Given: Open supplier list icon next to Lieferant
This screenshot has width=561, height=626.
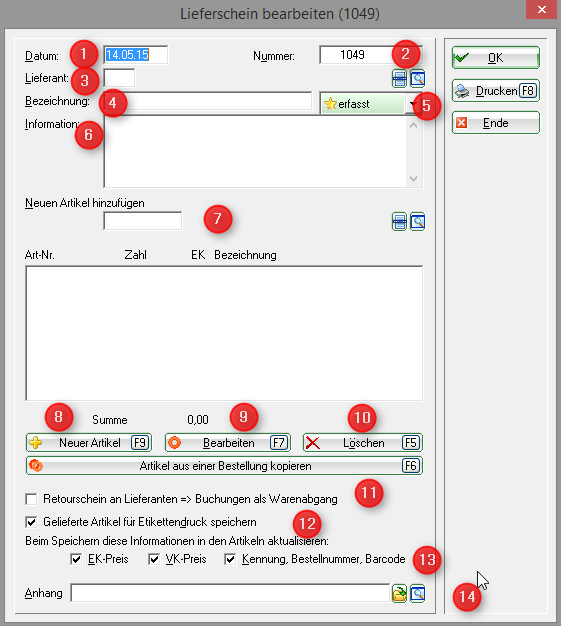Looking at the screenshot, I should [x=399, y=79].
